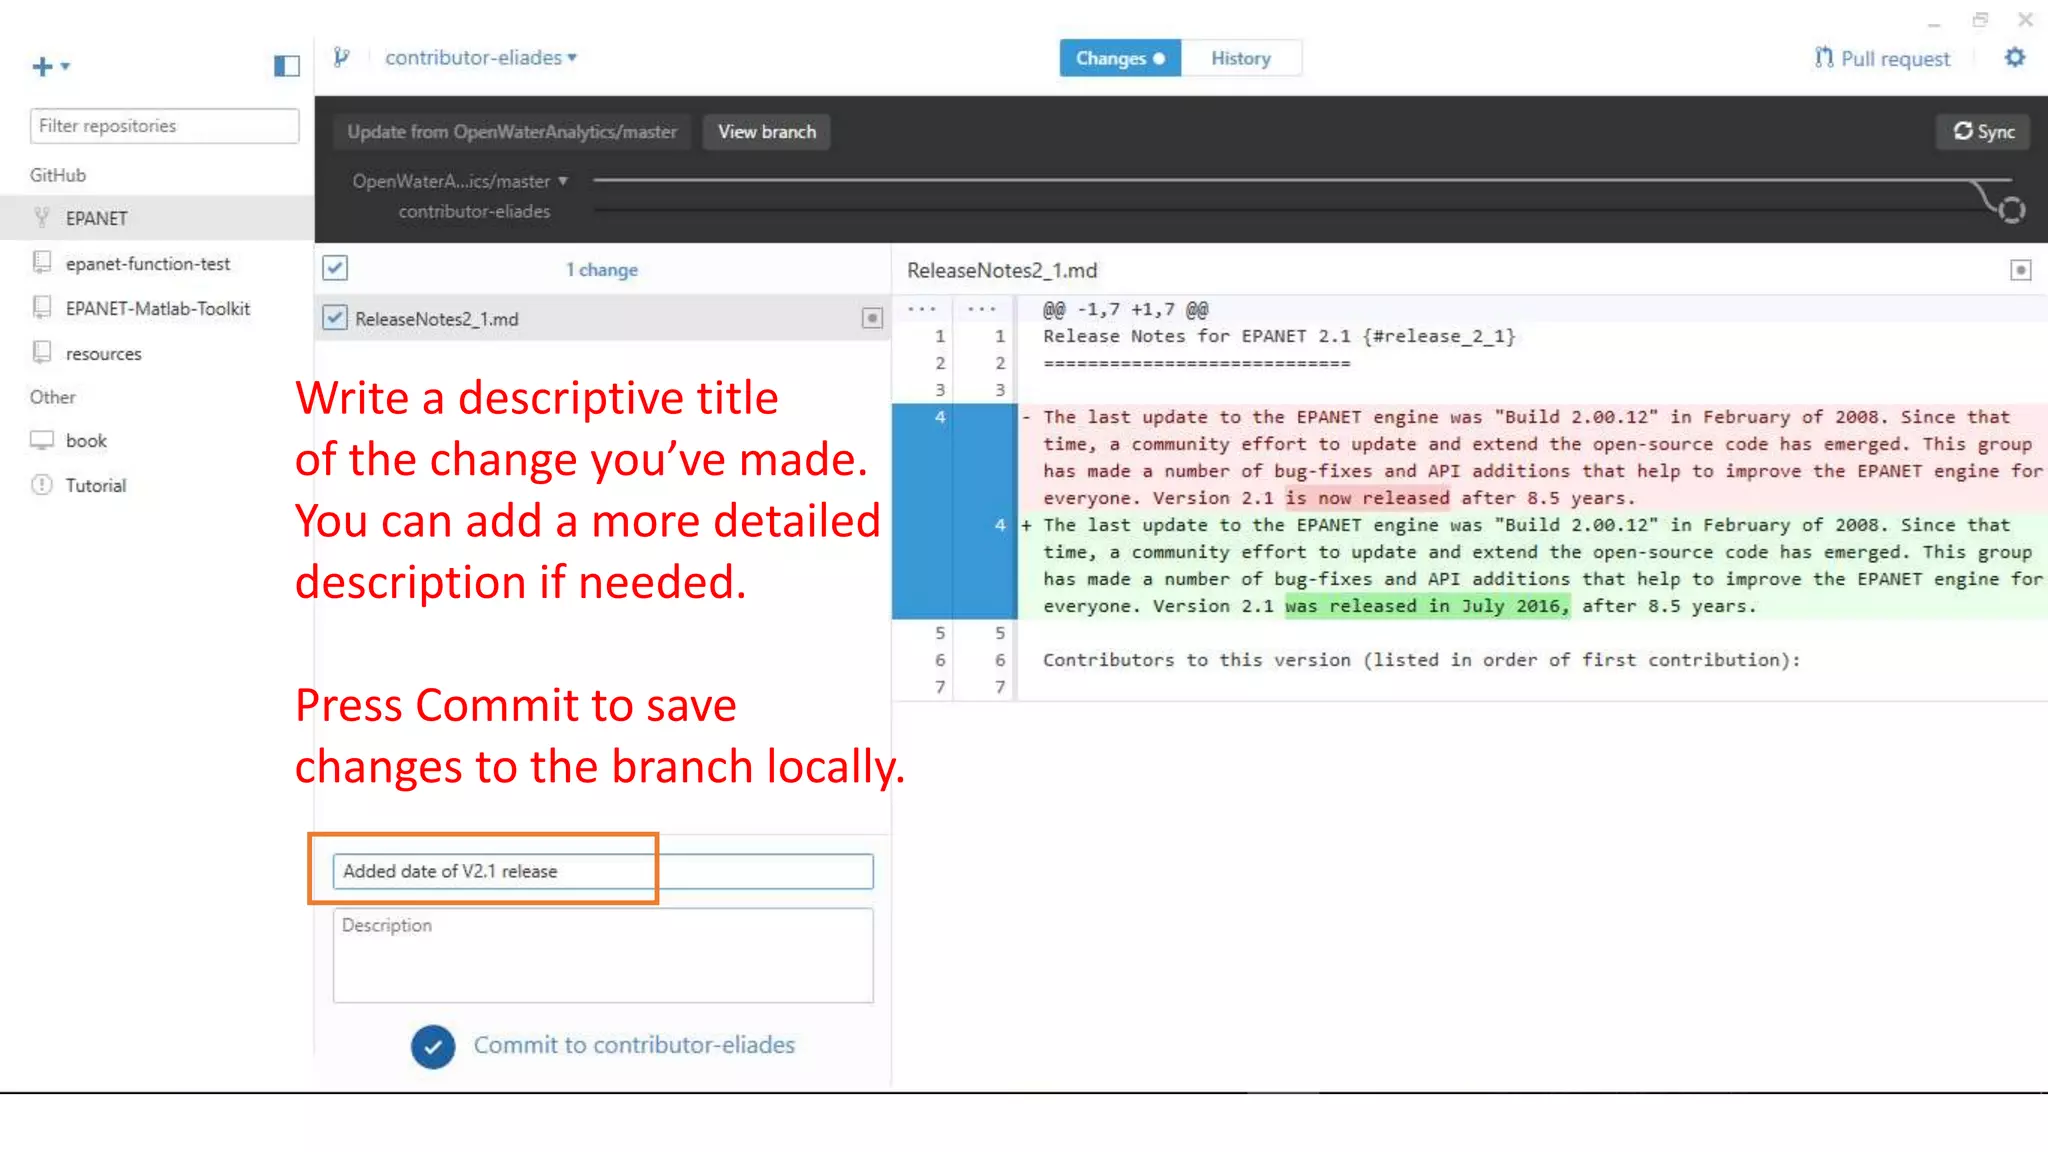Click Update from OpenWaterAnalytics/master button

coord(512,131)
